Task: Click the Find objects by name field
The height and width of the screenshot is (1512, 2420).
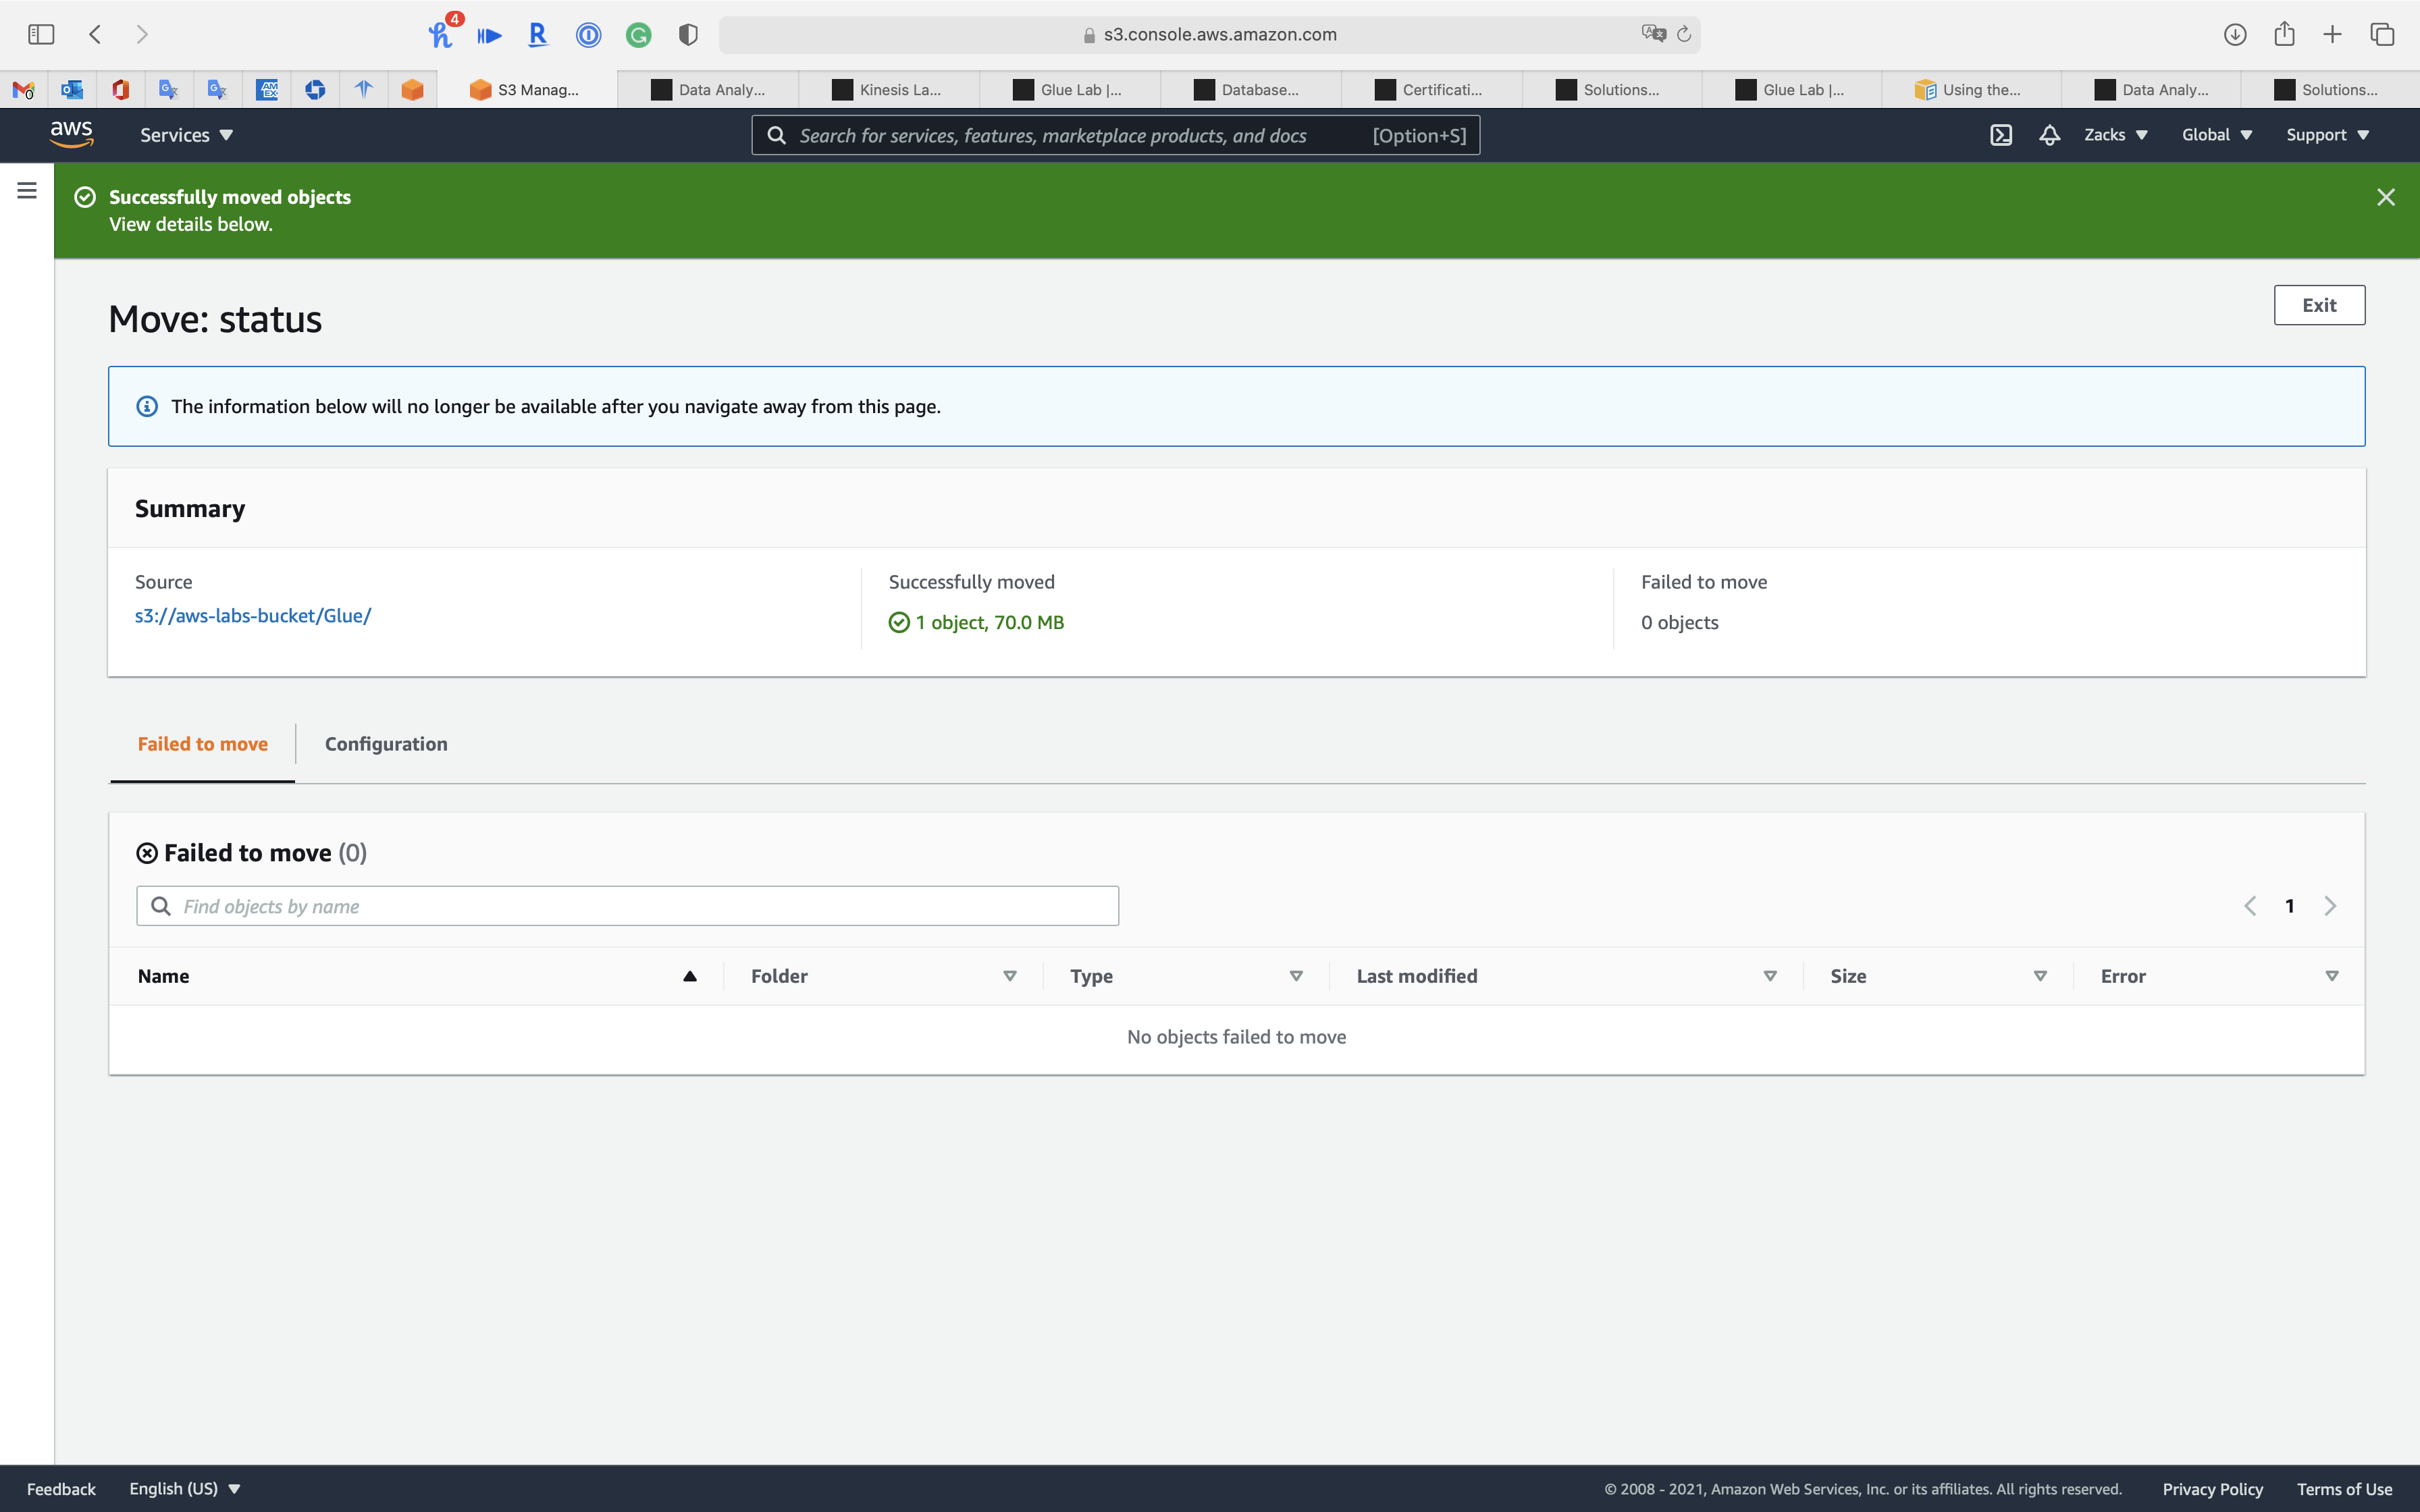Action: click(x=640, y=906)
